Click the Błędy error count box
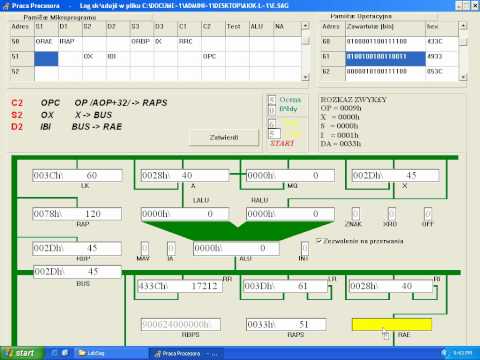The height and width of the screenshot is (360, 480). 272,110
